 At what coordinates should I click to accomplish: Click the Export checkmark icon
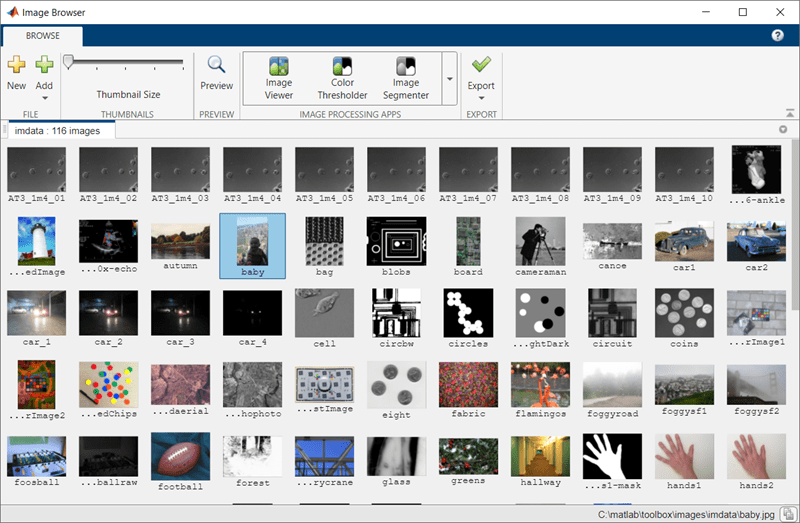tap(481, 65)
